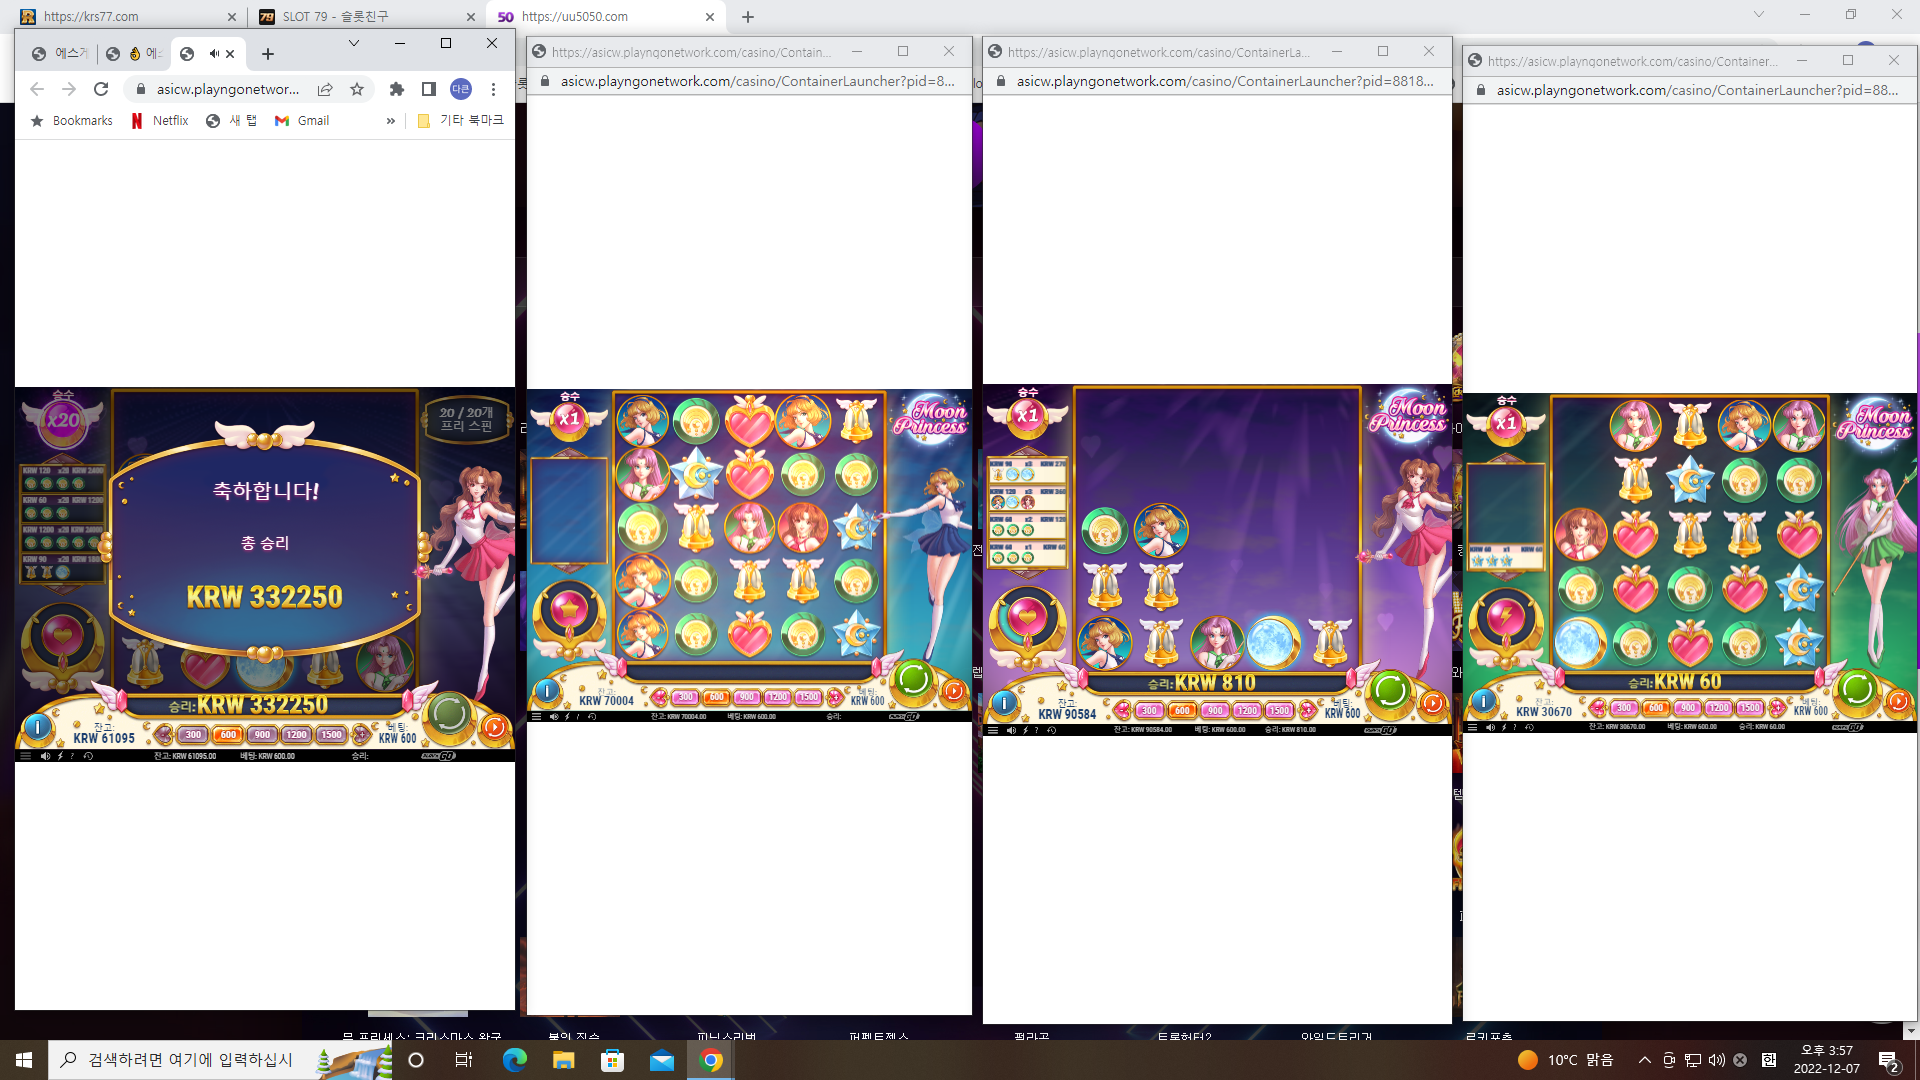Increase the bet in the KRW 61095 game
The width and height of the screenshot is (1920, 1080).
(361, 734)
